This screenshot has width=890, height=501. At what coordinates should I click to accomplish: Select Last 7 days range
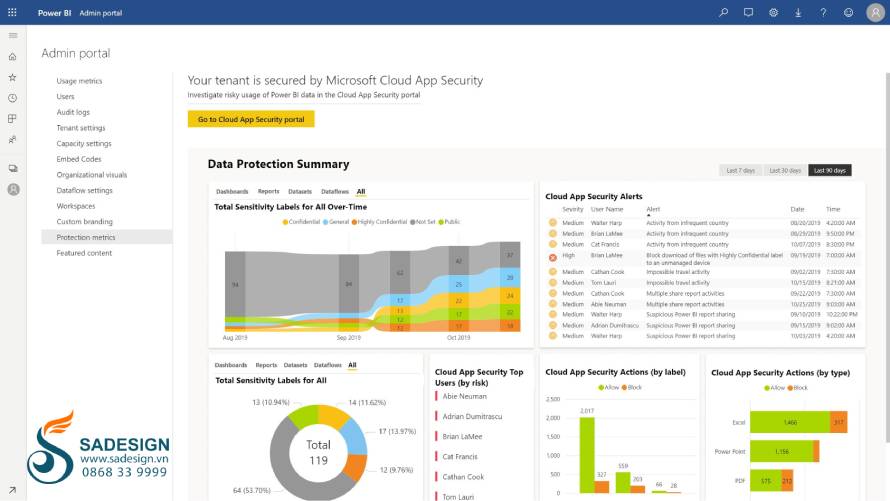click(x=741, y=170)
